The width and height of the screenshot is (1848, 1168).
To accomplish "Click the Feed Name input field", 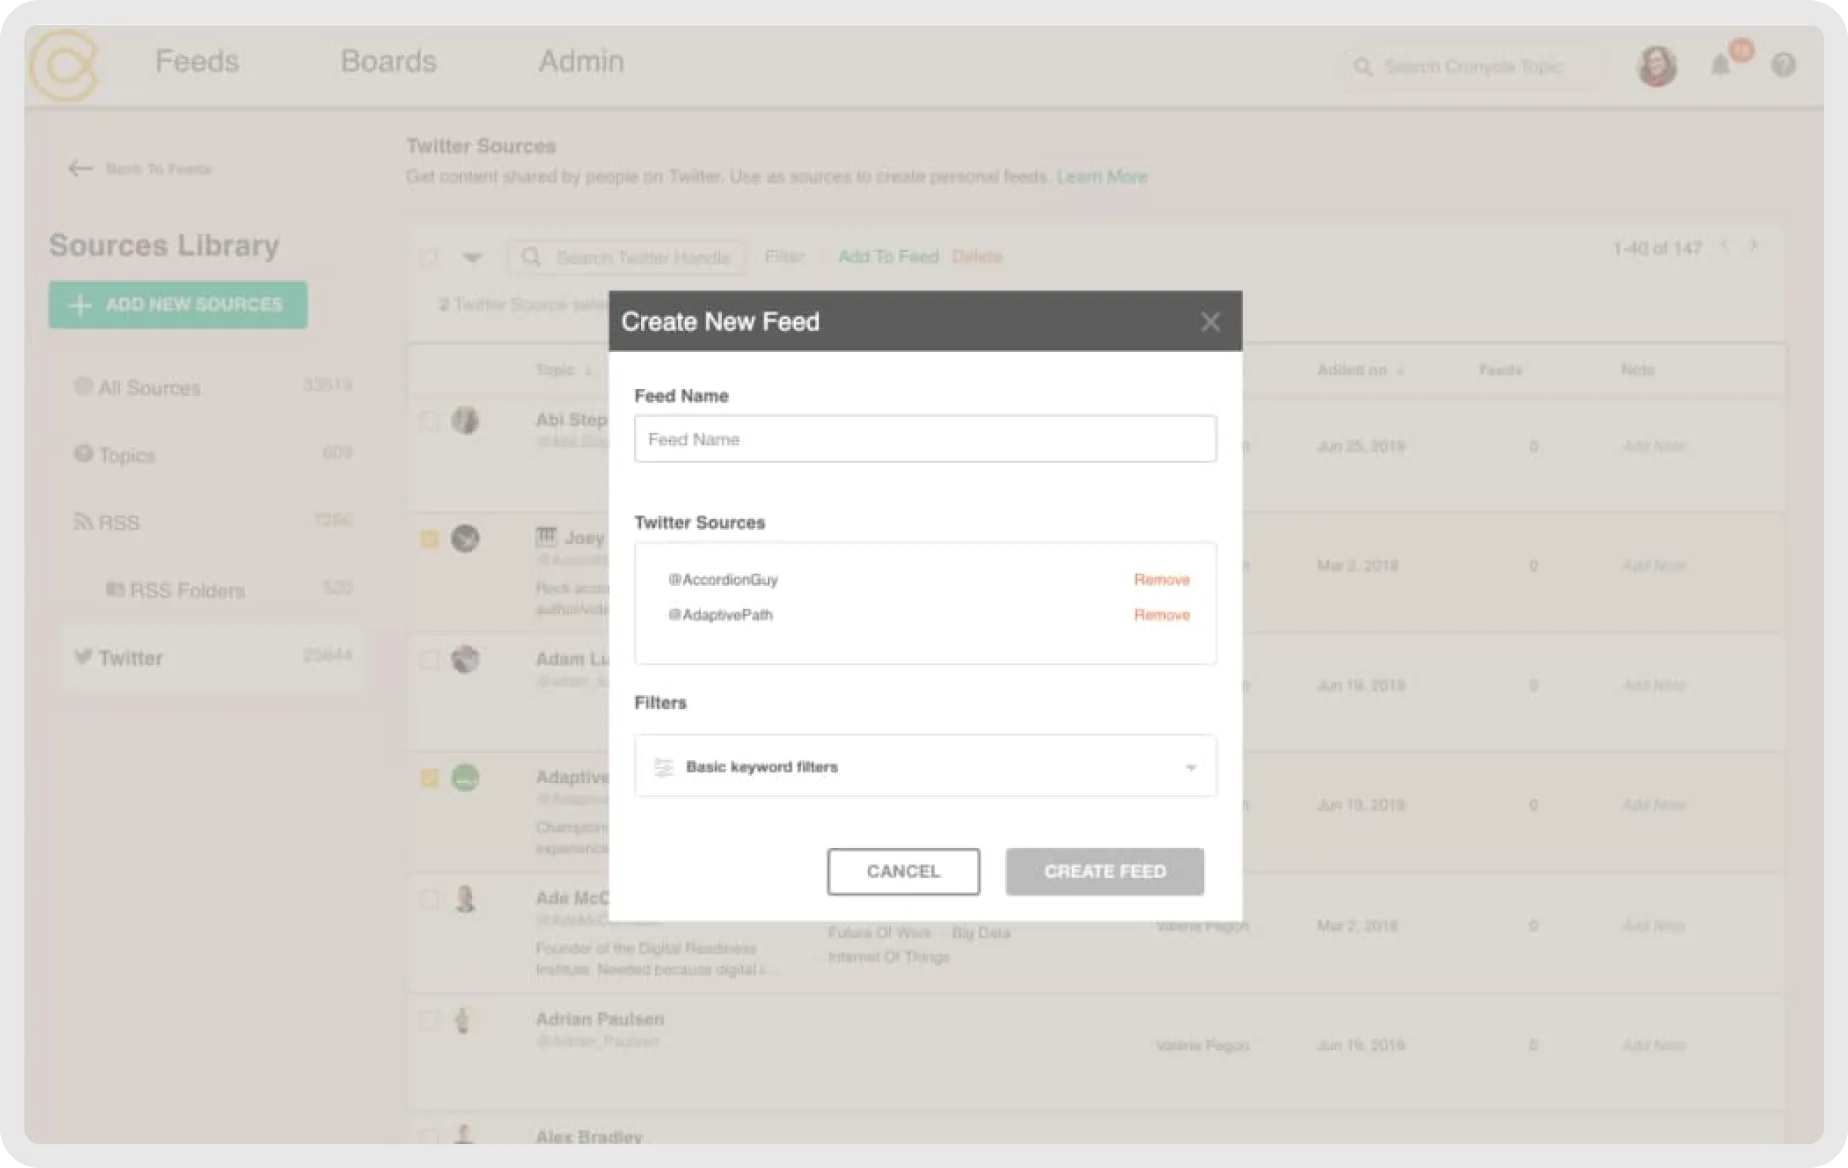I will (x=925, y=439).
